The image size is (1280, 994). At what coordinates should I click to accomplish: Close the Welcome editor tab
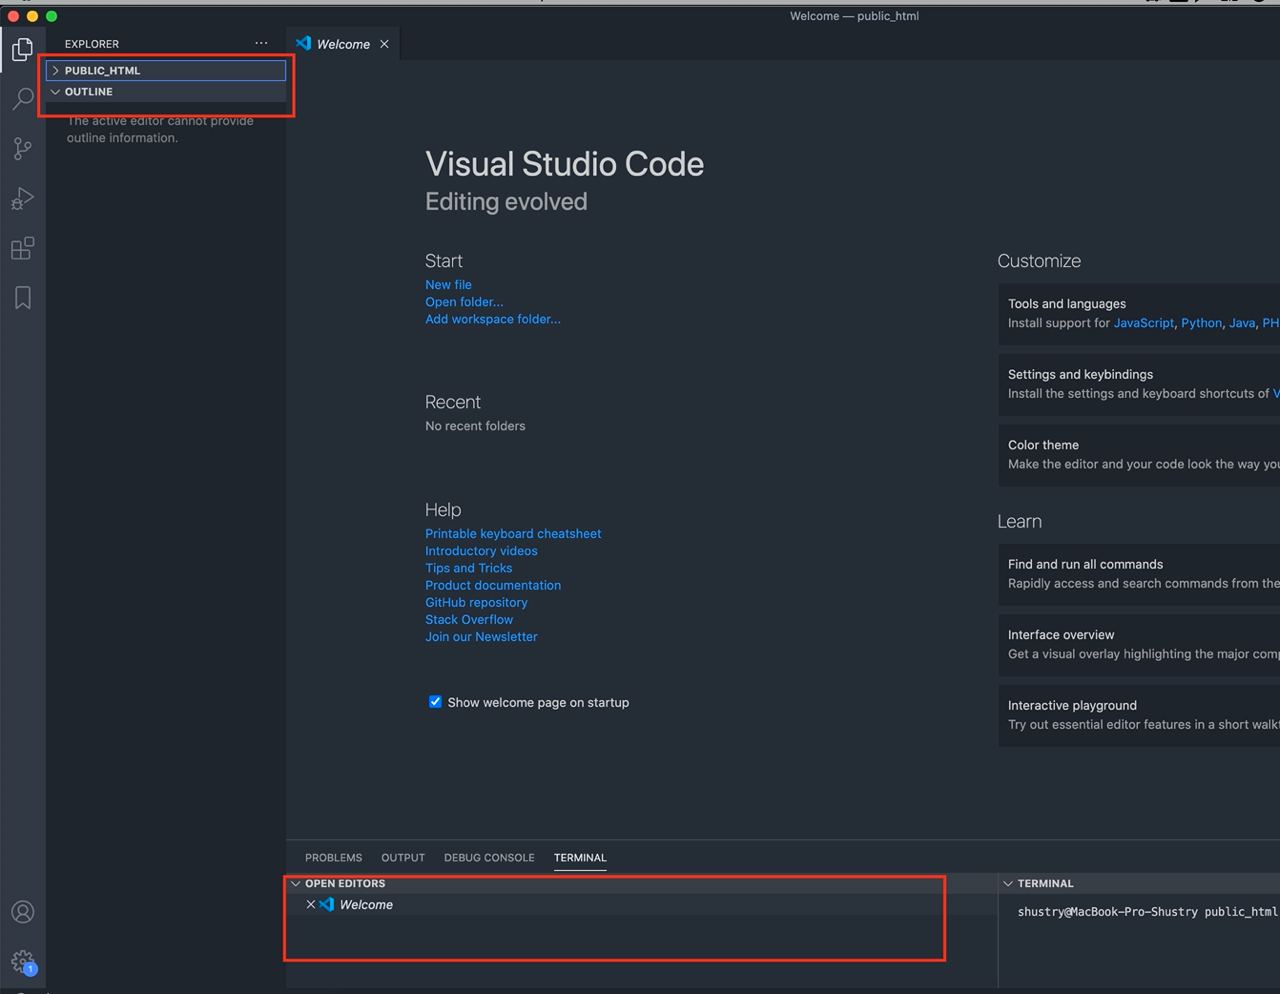tap(384, 44)
